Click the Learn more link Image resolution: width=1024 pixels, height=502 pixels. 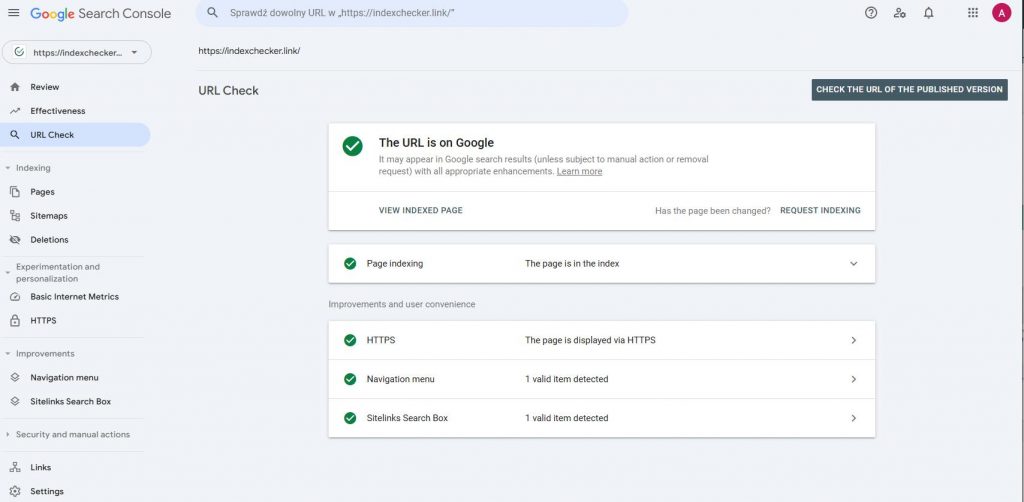579,172
